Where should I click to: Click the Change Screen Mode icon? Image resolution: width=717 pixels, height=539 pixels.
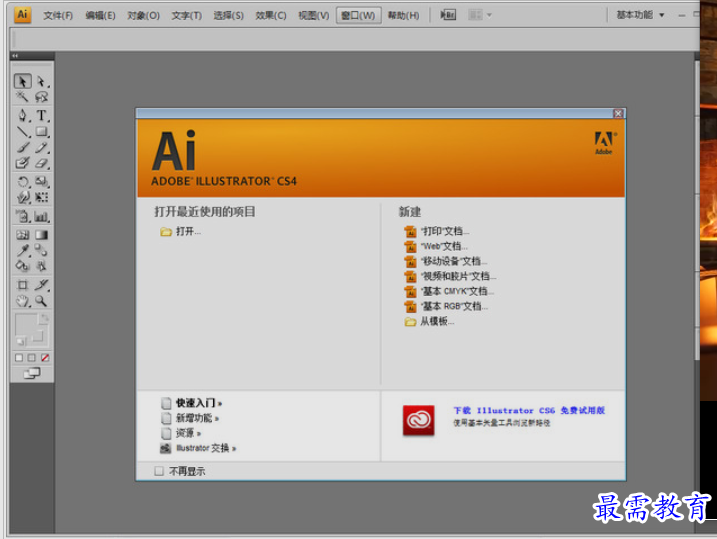pos(32,374)
